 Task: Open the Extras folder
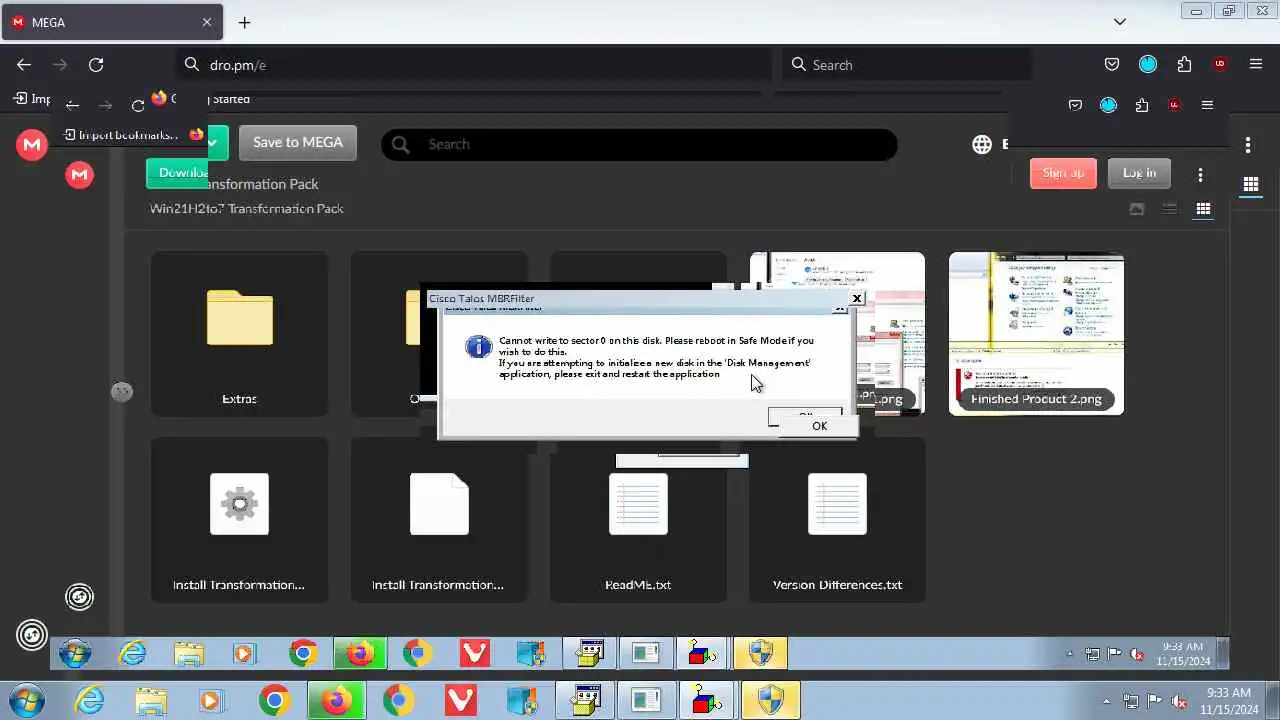[239, 334]
